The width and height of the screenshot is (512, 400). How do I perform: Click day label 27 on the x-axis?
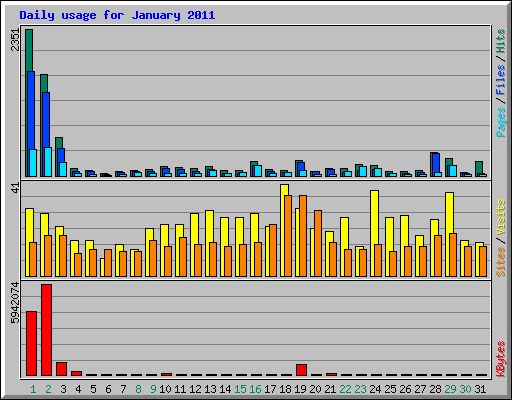pyautogui.click(x=420, y=389)
